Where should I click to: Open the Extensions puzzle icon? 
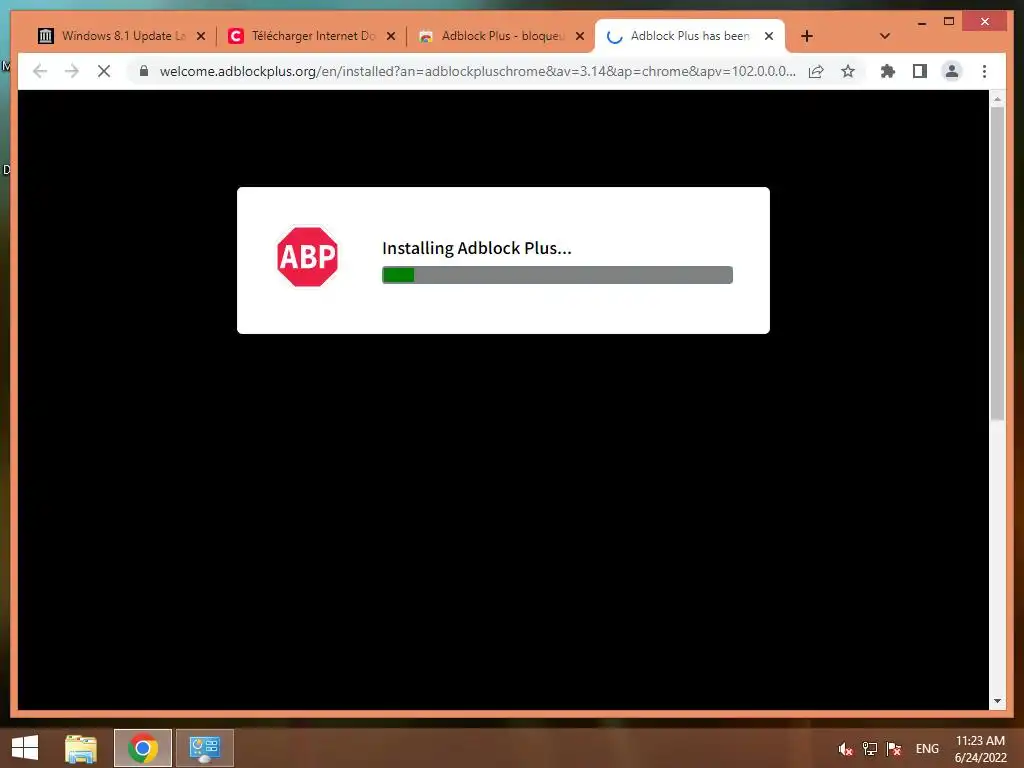tap(888, 71)
